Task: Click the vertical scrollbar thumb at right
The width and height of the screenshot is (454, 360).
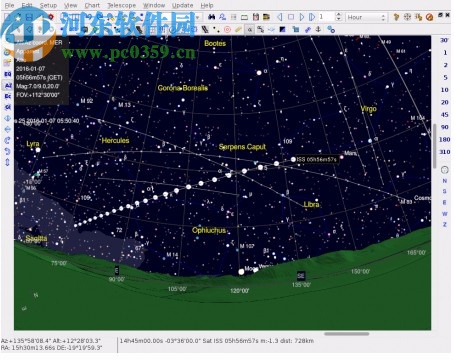Action: coord(434,146)
